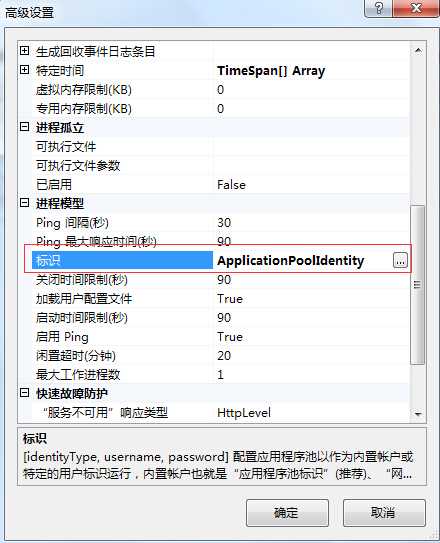Select the Ping 最大响应时间(秒) property
The image size is (440, 543).
coord(96,241)
